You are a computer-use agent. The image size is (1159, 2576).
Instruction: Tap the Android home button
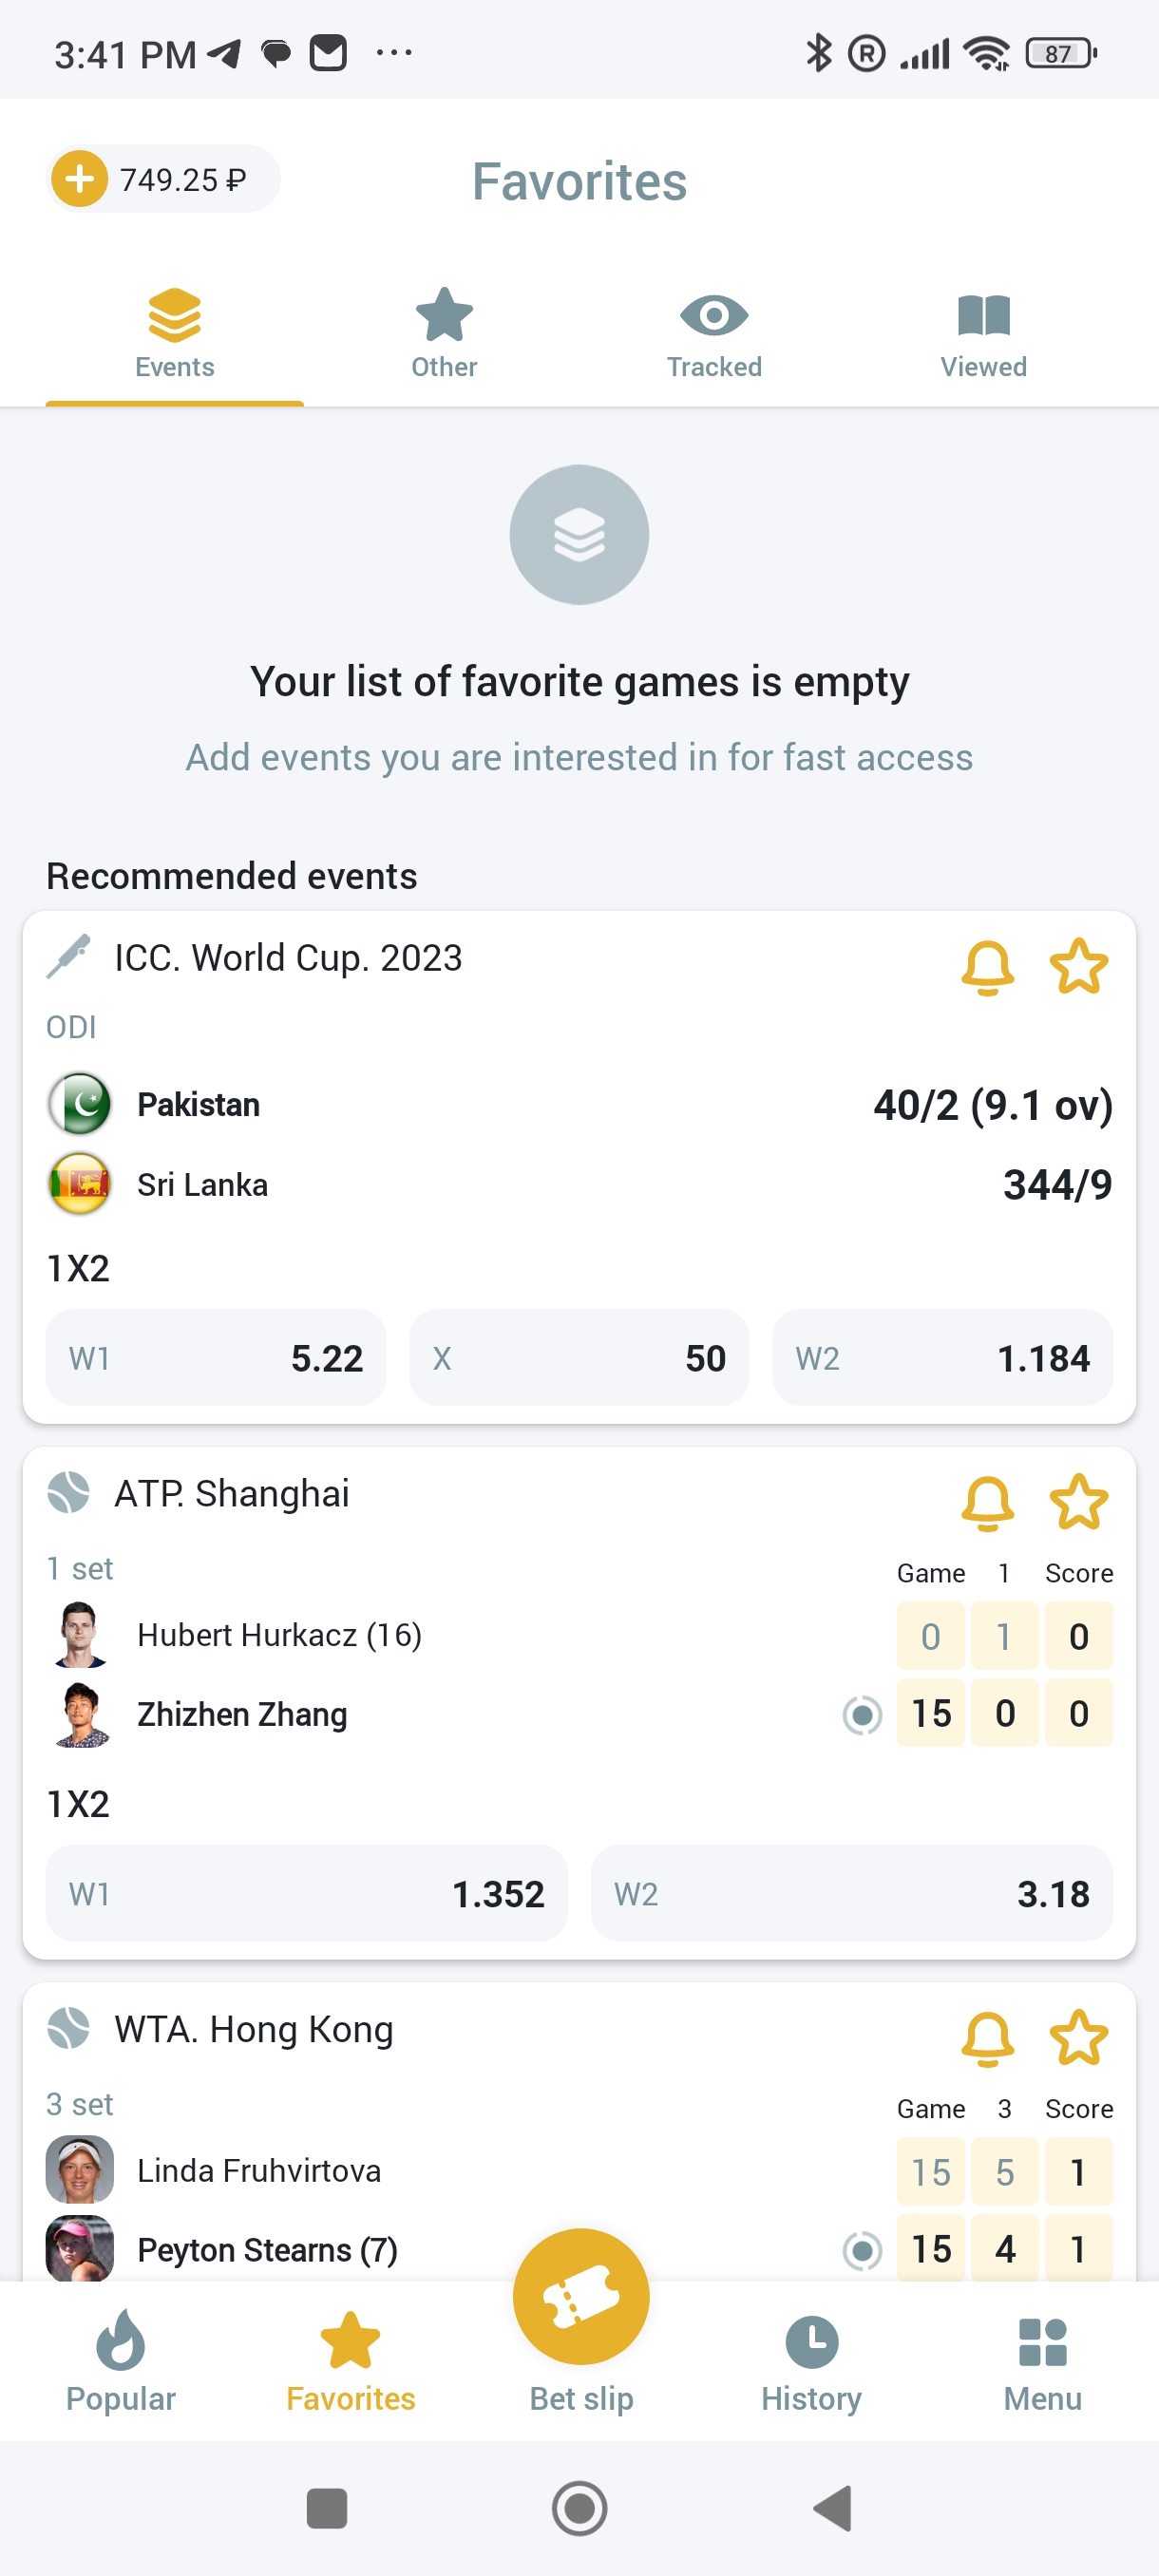pos(580,2508)
